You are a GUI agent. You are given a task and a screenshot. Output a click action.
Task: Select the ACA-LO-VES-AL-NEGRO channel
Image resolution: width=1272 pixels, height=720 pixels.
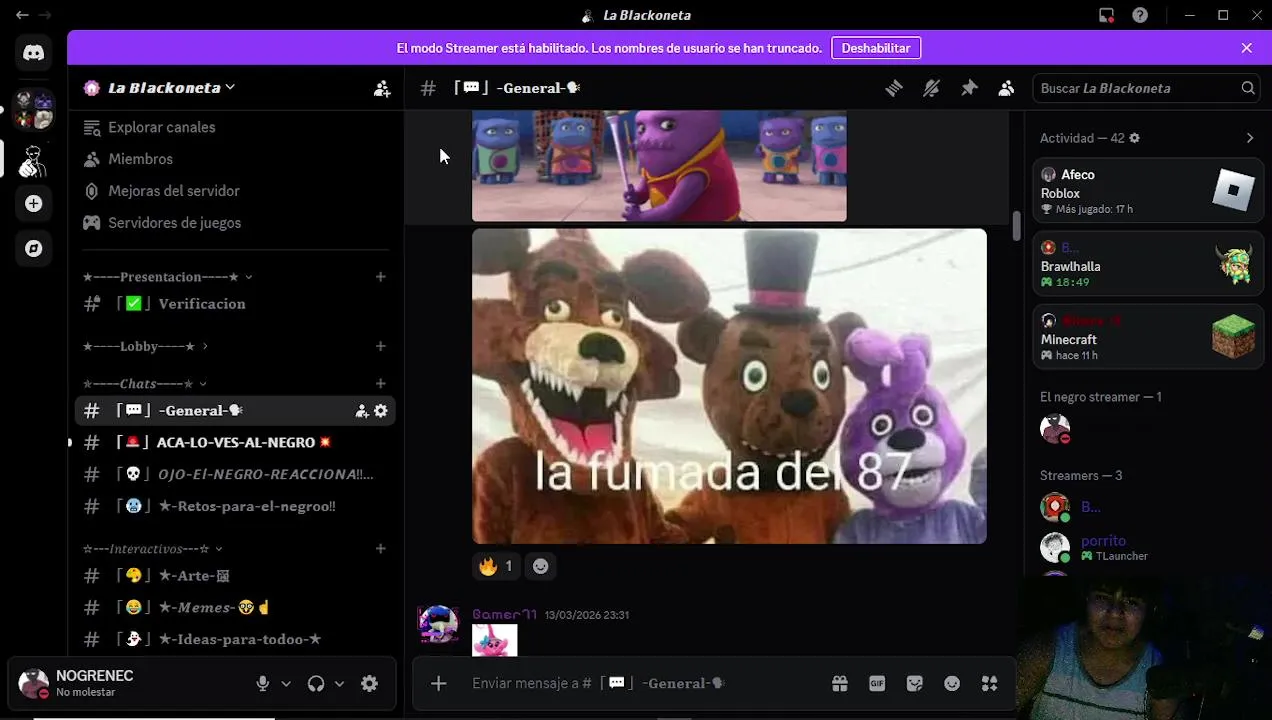coord(235,442)
